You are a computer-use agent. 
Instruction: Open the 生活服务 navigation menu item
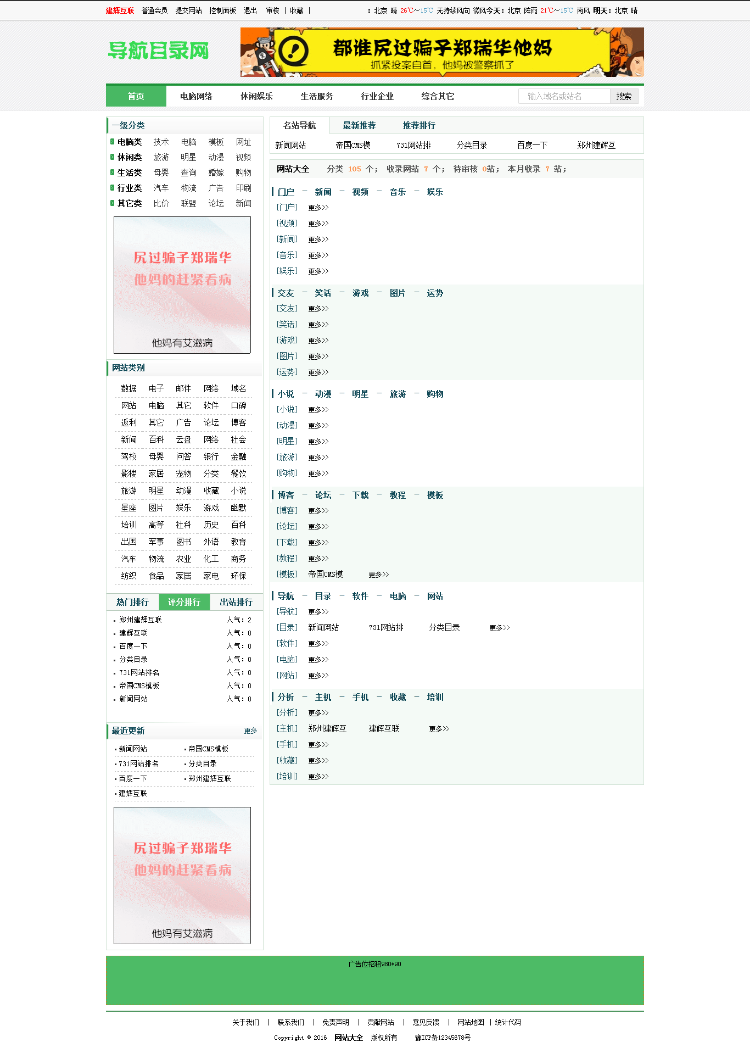pyautogui.click(x=316, y=96)
